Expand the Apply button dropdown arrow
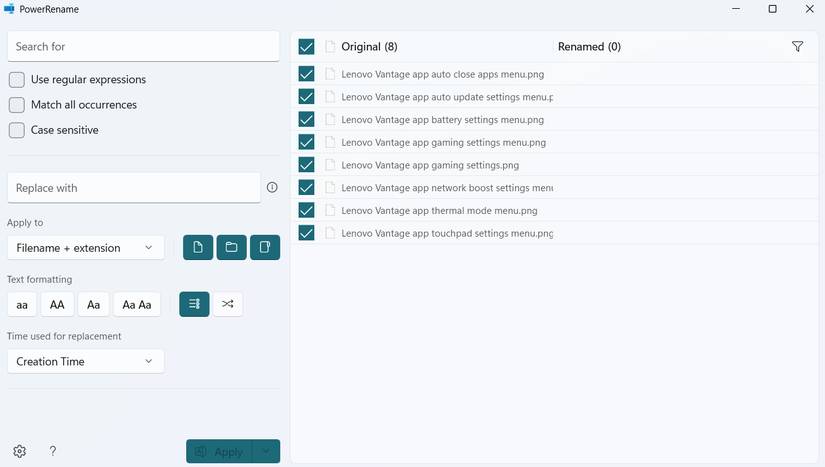 tap(266, 451)
